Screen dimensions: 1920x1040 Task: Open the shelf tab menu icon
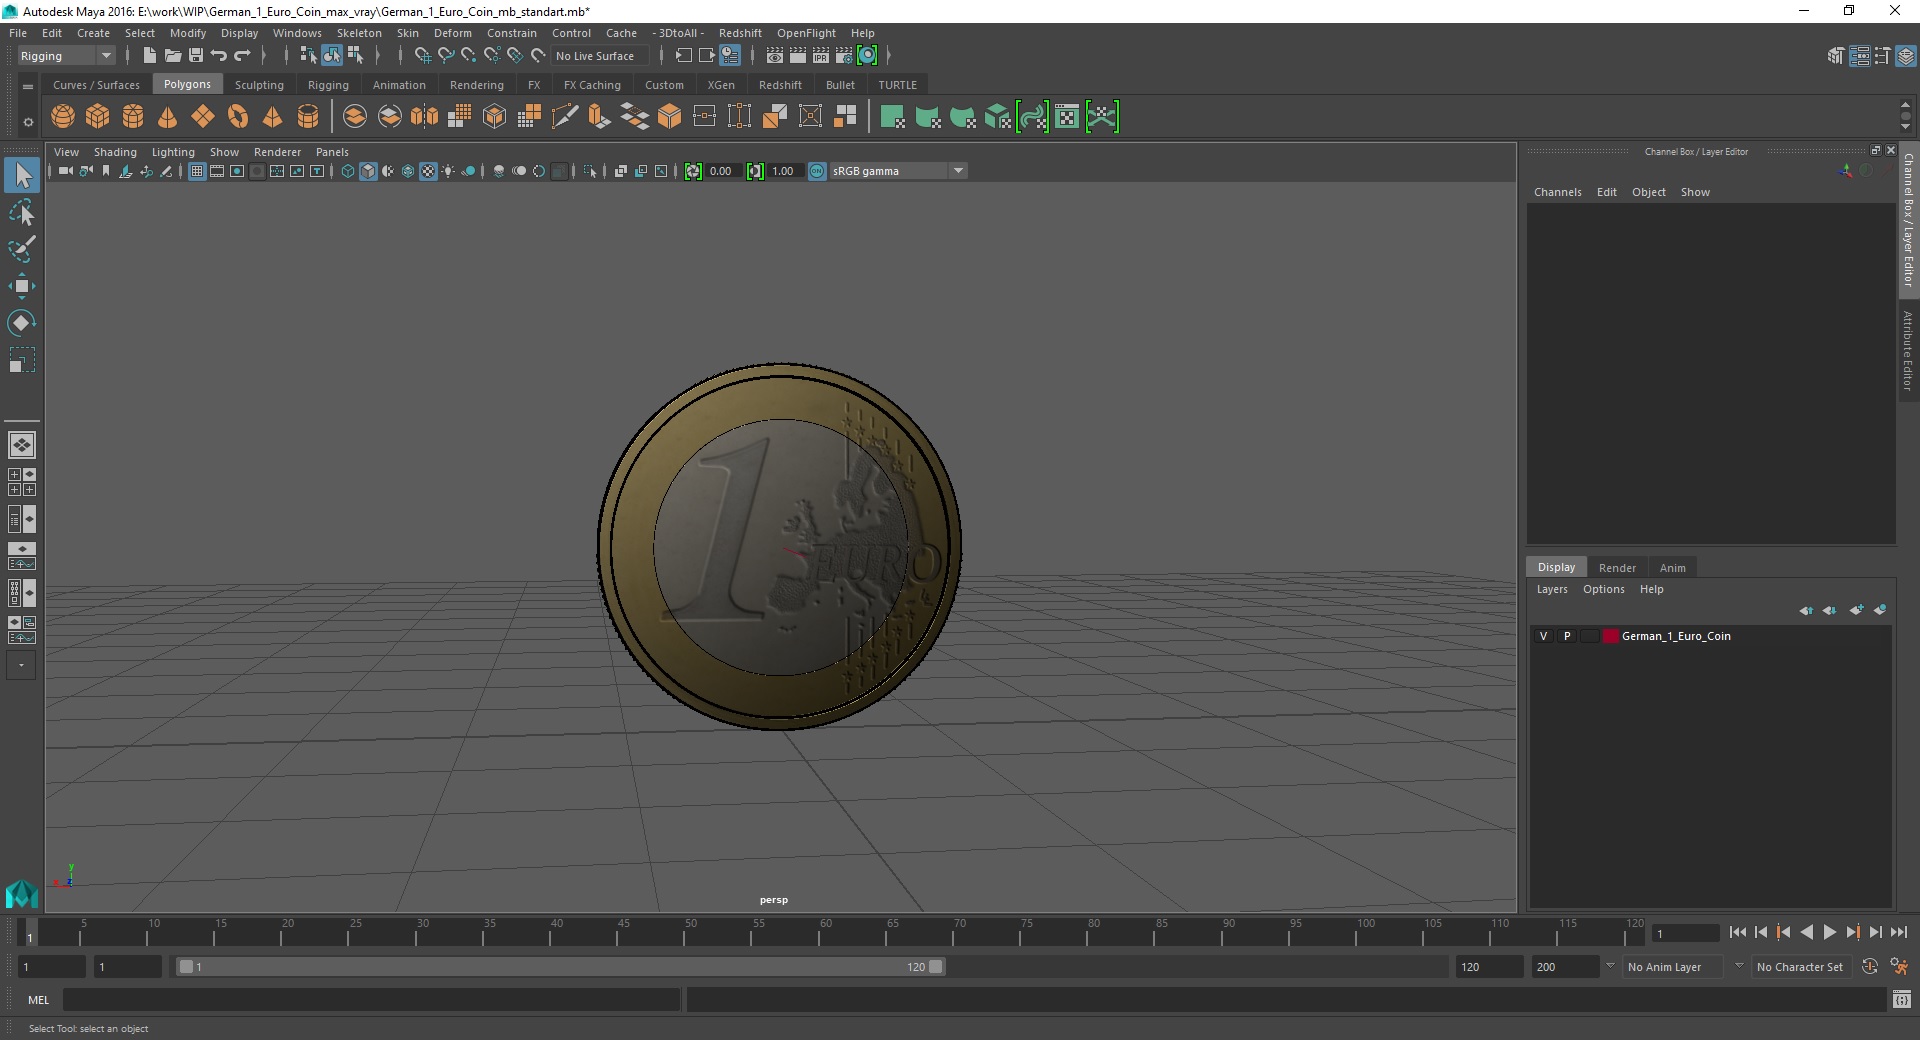[28, 87]
